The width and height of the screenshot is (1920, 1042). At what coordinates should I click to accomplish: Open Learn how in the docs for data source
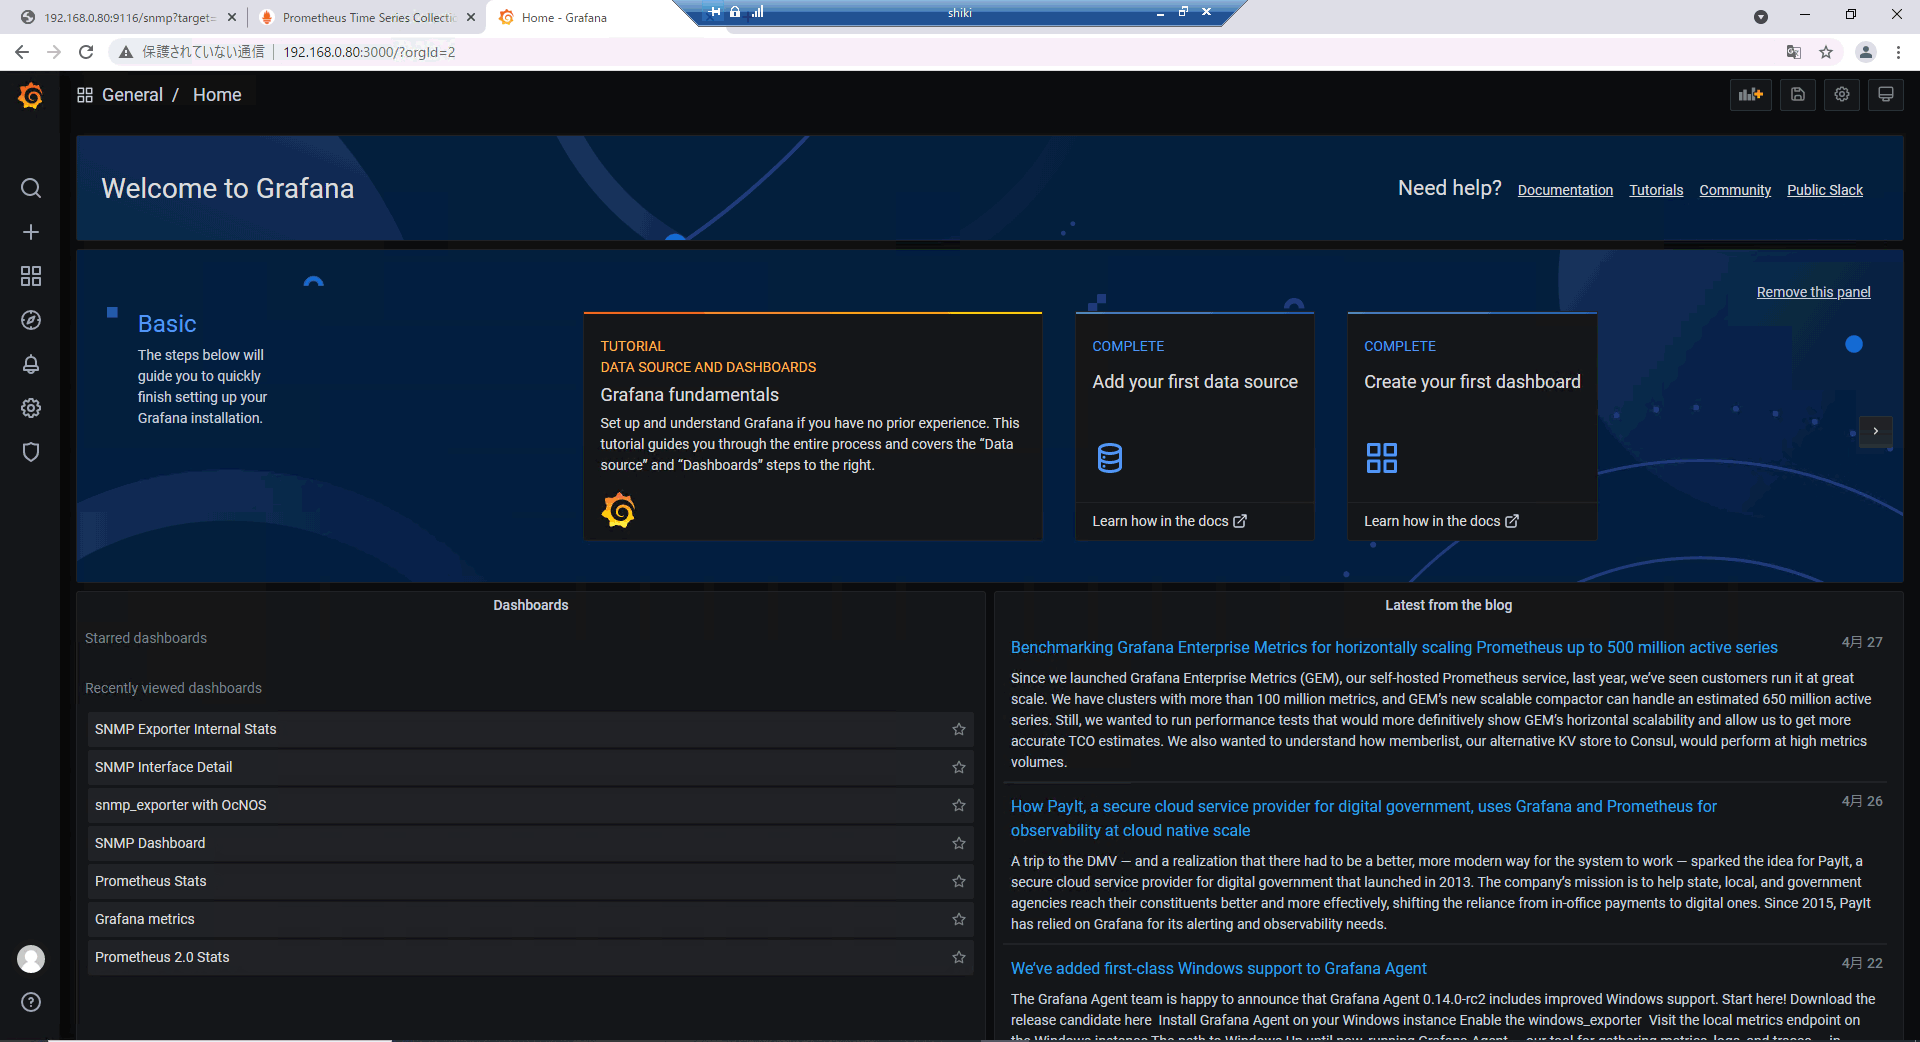(1169, 521)
